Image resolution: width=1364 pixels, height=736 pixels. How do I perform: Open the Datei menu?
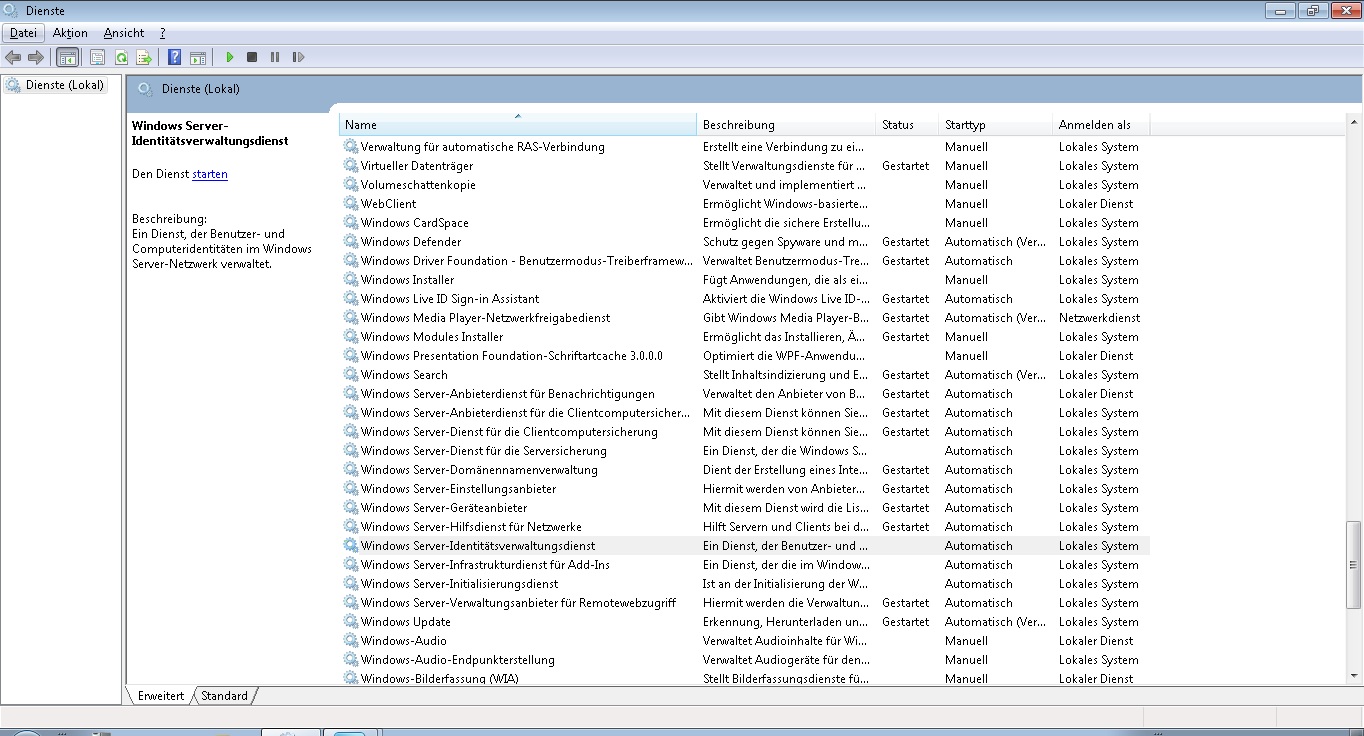point(23,33)
